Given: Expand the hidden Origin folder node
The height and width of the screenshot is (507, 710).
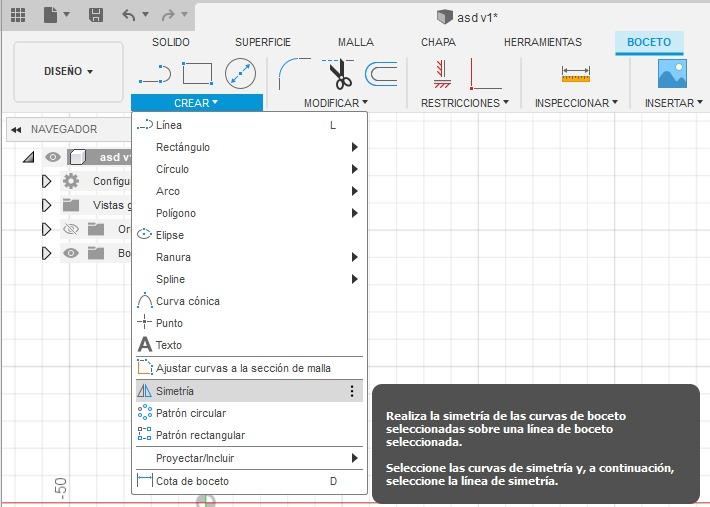Looking at the screenshot, I should pos(46,229).
